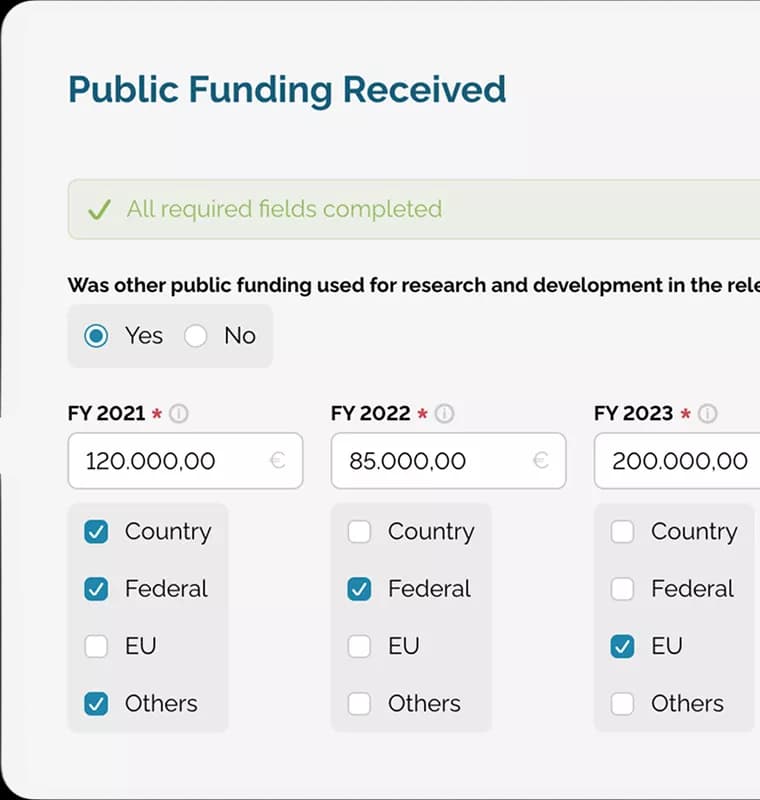Check EU under FY 2022
Screen dimensions: 760x800
click(359, 646)
